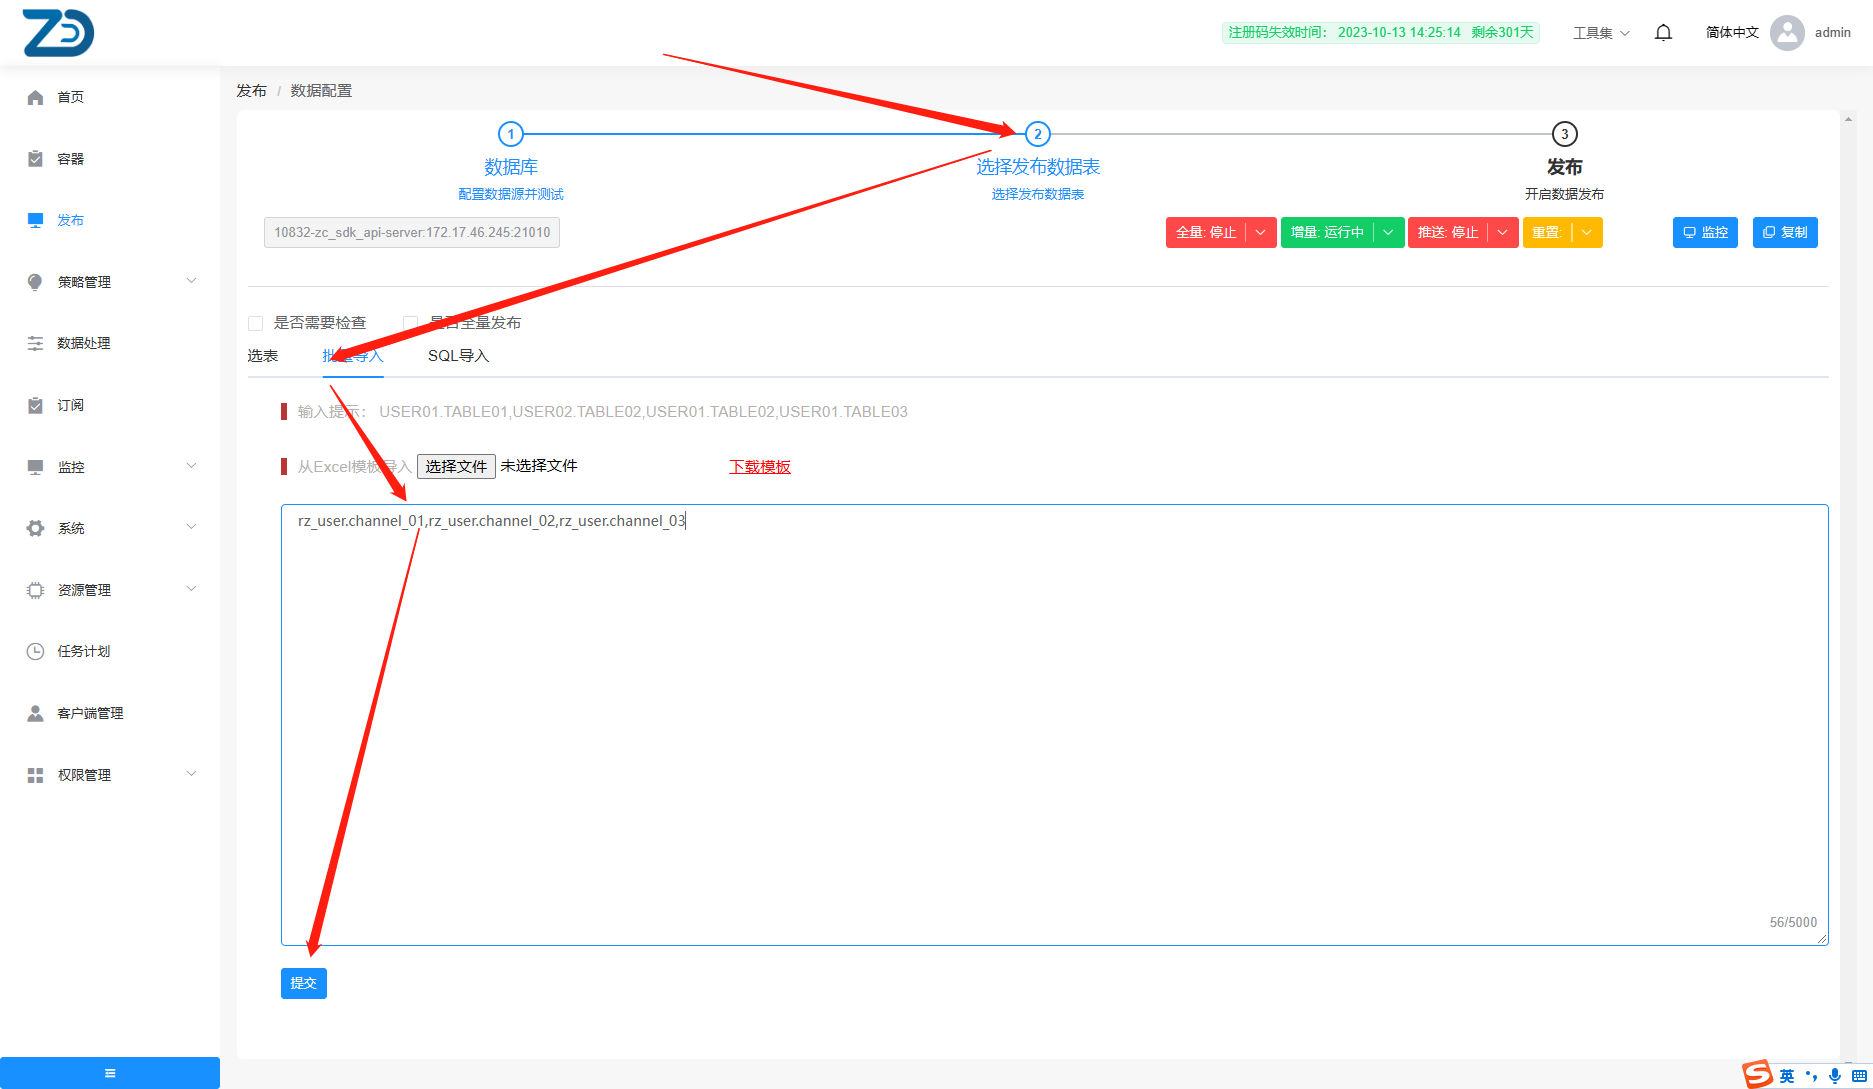
Task: Expand the 增量: 运行中 dropdown arrow
Action: coord(1388,233)
